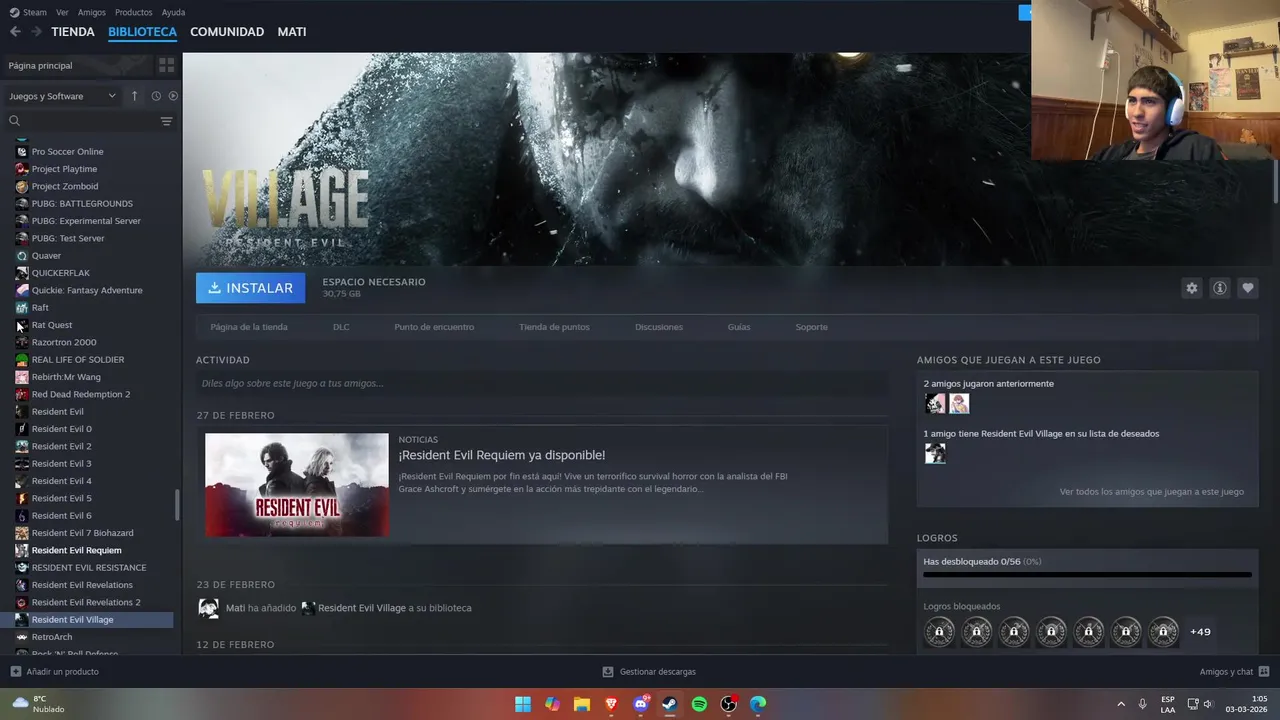Open friends and chat icon
The image size is (1280, 720).
1264,672
